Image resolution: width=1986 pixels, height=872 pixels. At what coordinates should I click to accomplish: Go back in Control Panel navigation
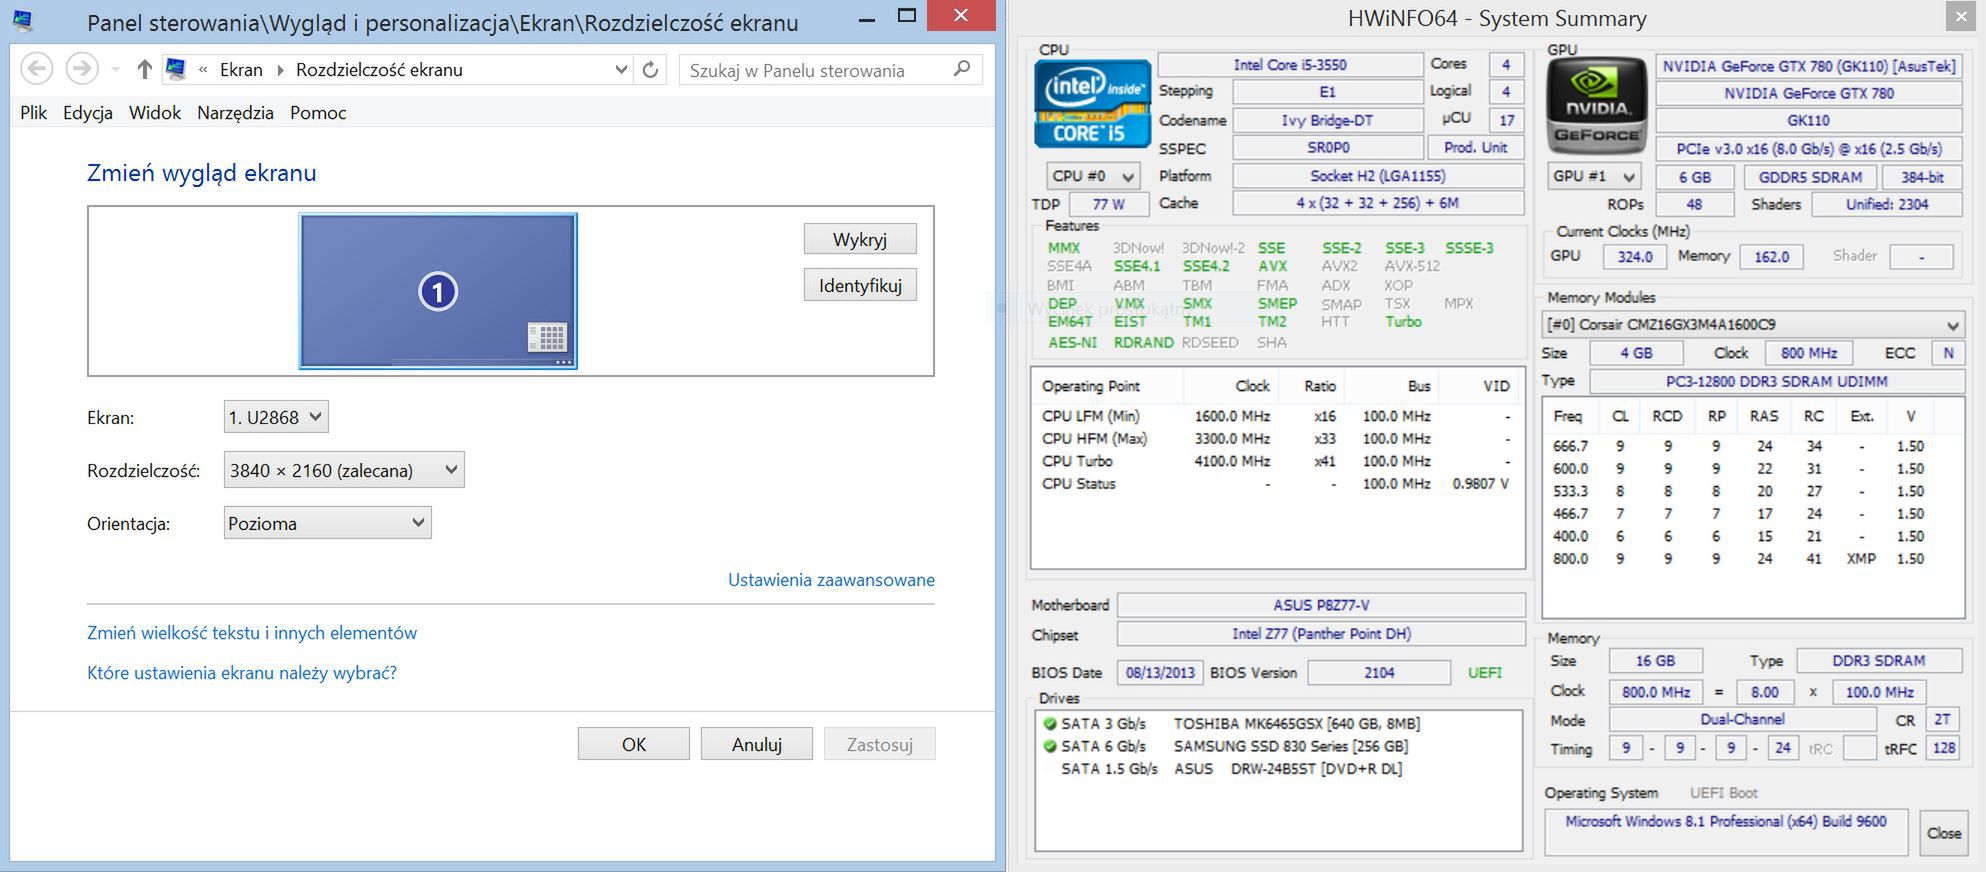coord(36,69)
